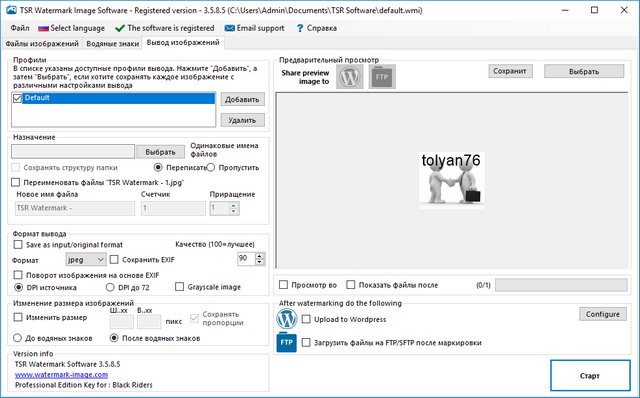Close the TSR Watermark window
Viewport: 640px width, 398px height.
(624, 10)
